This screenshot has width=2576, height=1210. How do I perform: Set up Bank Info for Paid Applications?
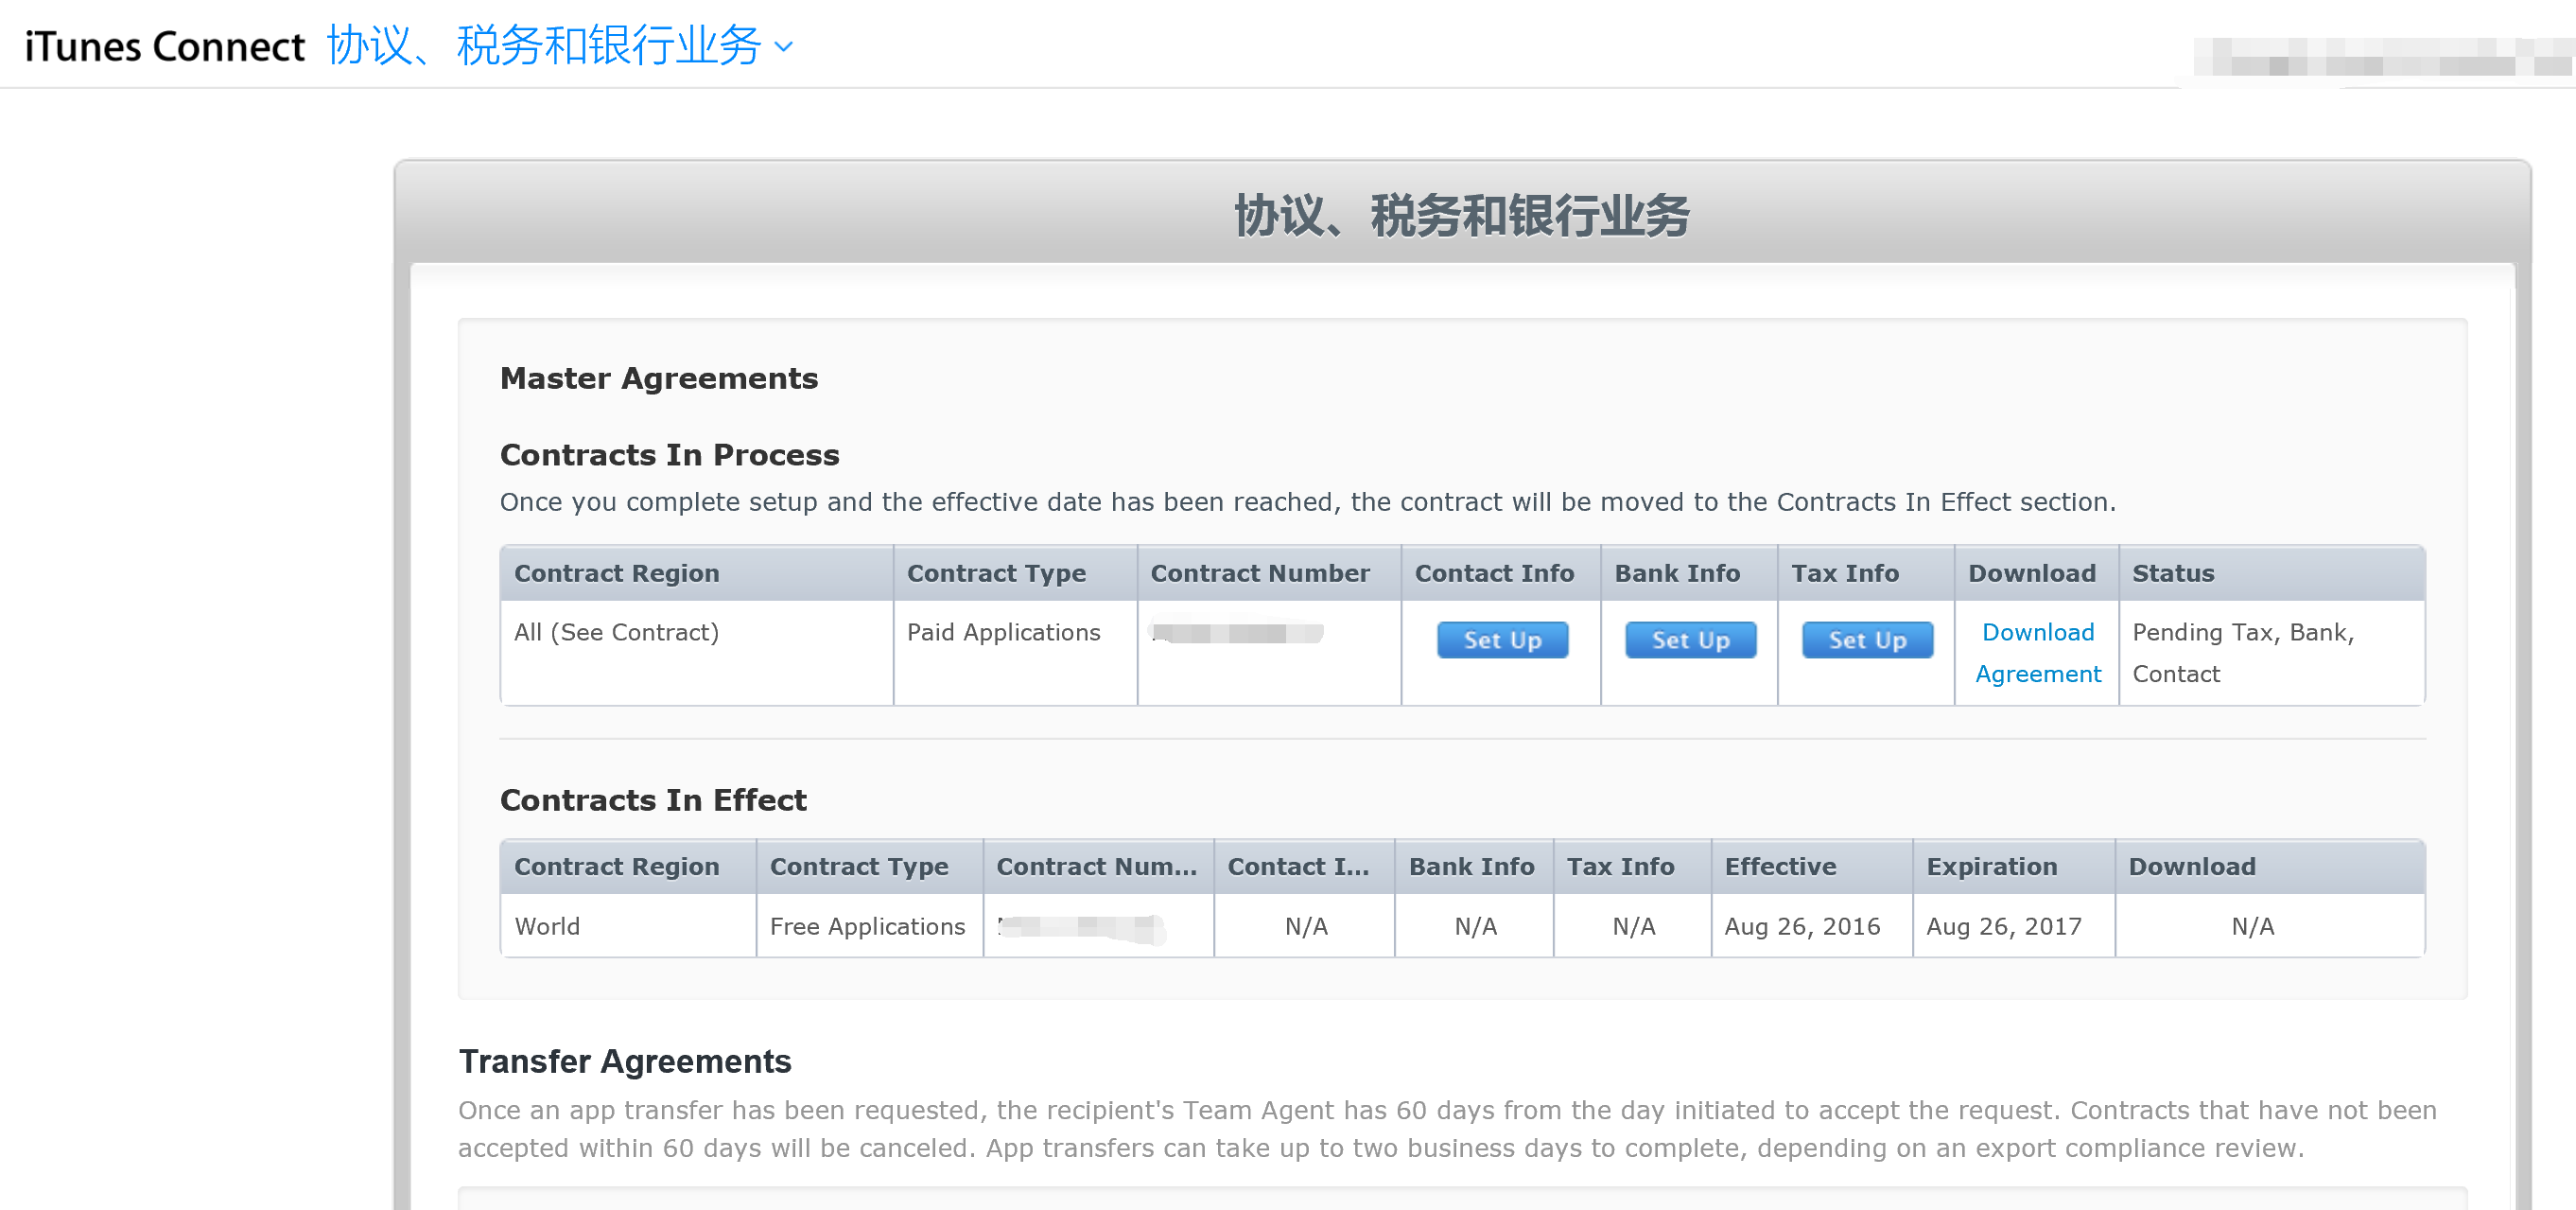pyautogui.click(x=1690, y=640)
